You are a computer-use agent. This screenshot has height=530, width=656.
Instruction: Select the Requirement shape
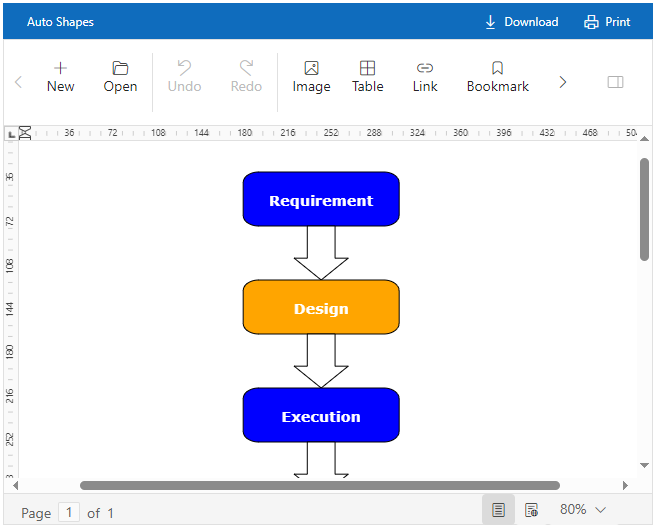point(321,199)
